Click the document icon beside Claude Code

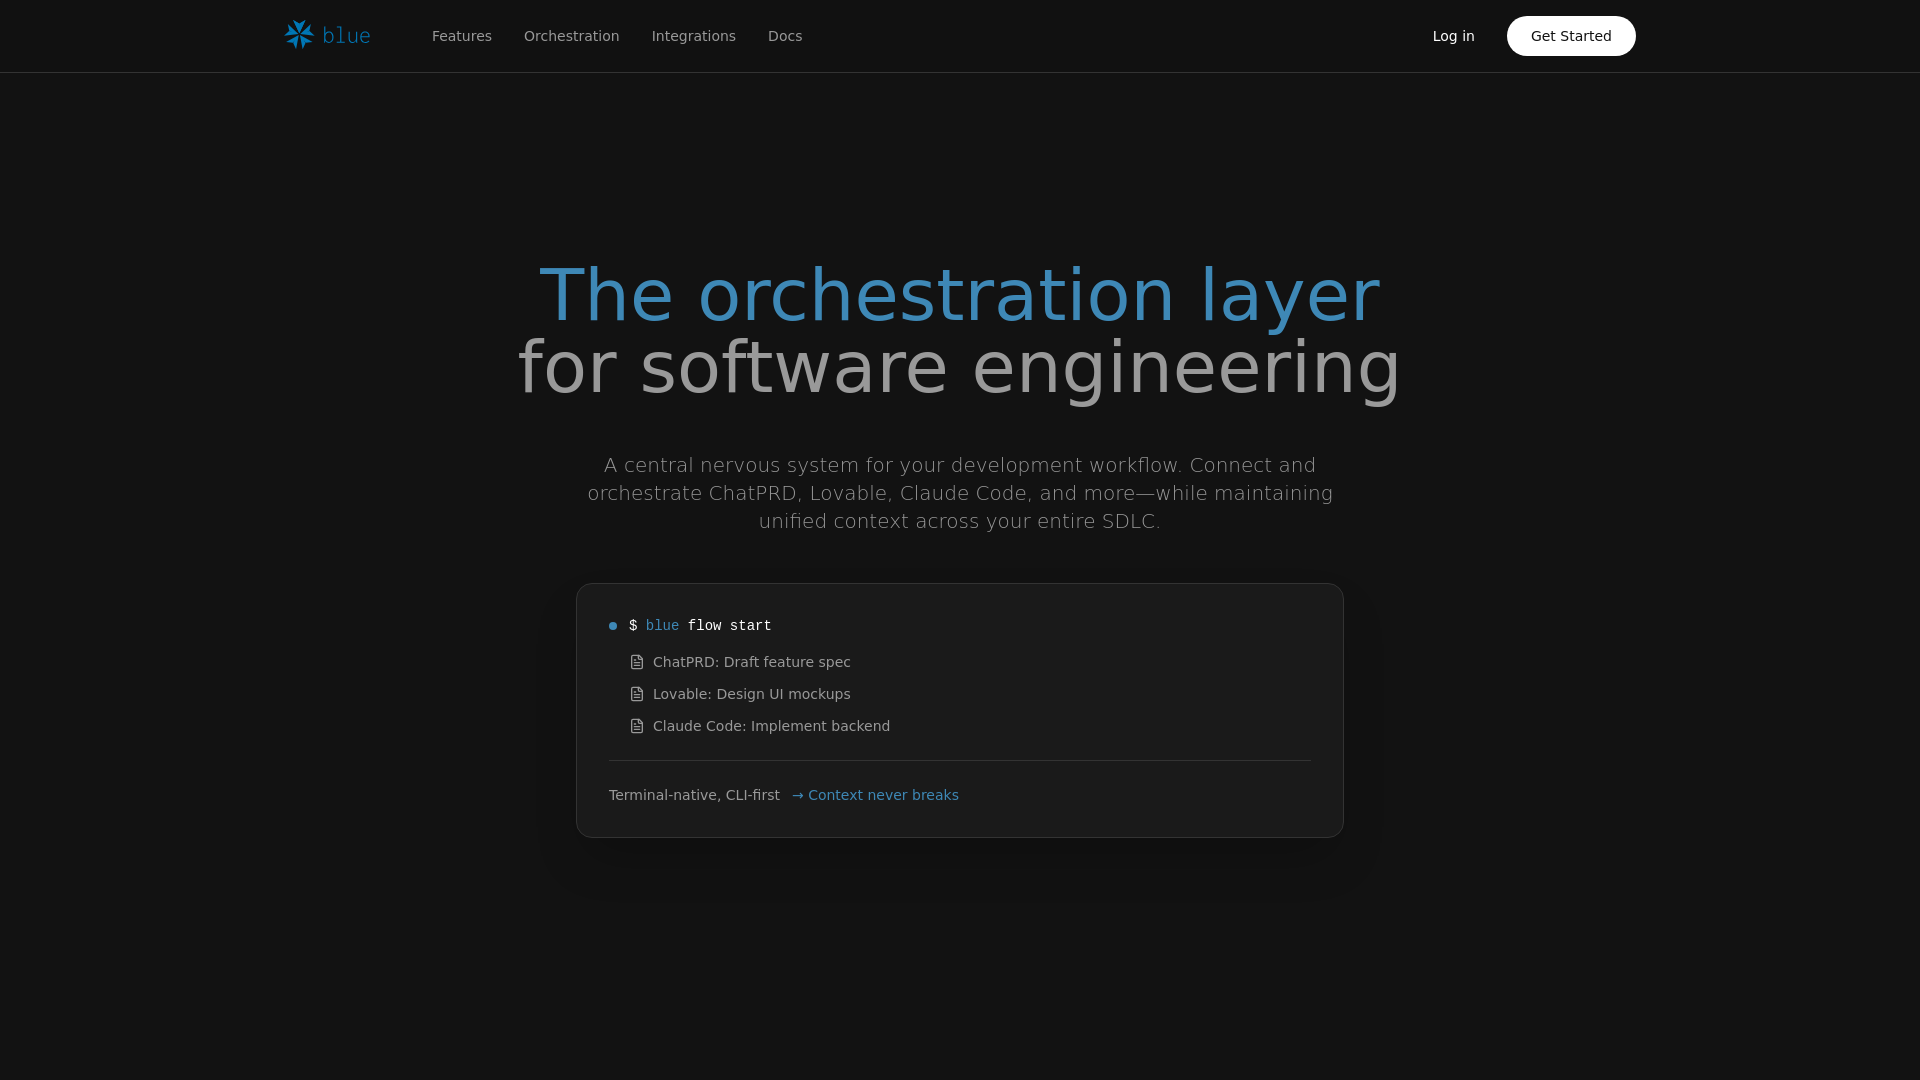pyautogui.click(x=637, y=726)
